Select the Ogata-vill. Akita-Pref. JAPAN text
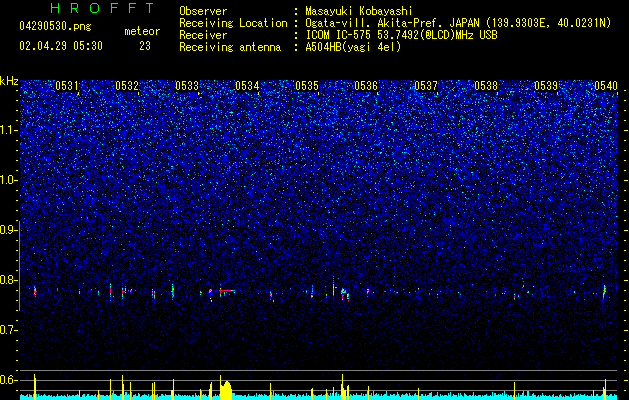 [x=392, y=23]
